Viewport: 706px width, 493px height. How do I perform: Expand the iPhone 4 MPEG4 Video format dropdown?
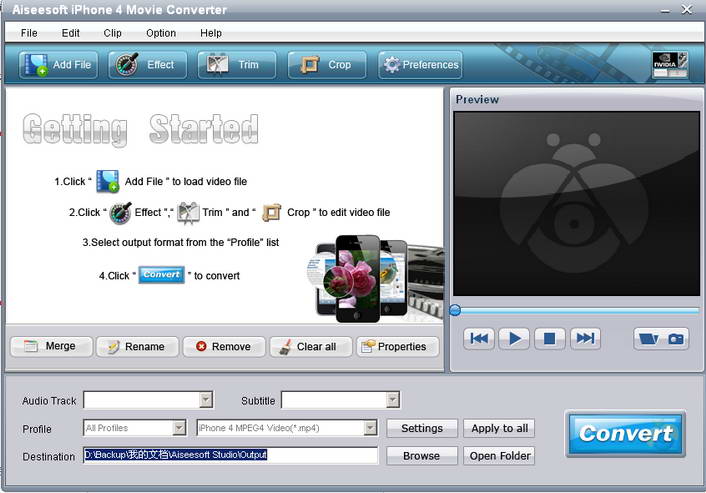coord(371,428)
